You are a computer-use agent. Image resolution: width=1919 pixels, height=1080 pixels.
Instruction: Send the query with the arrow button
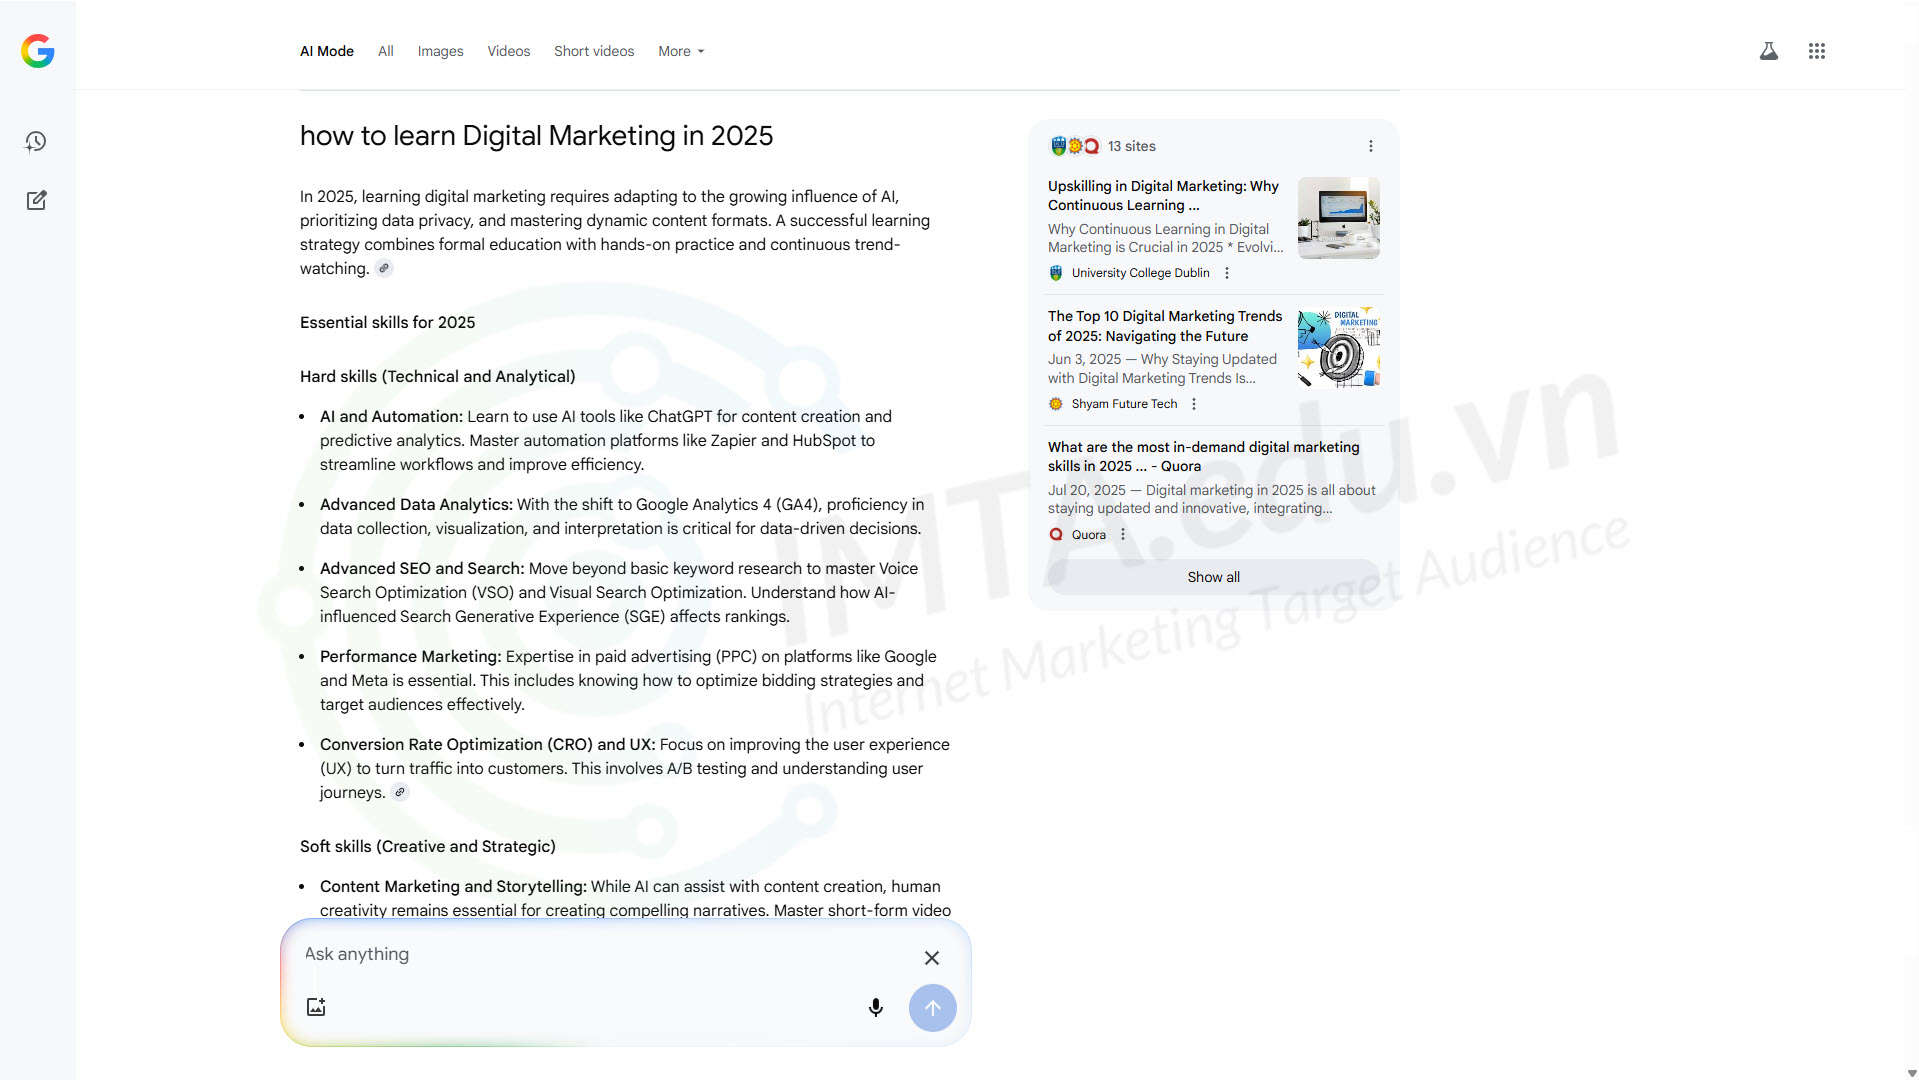pyautogui.click(x=933, y=1008)
